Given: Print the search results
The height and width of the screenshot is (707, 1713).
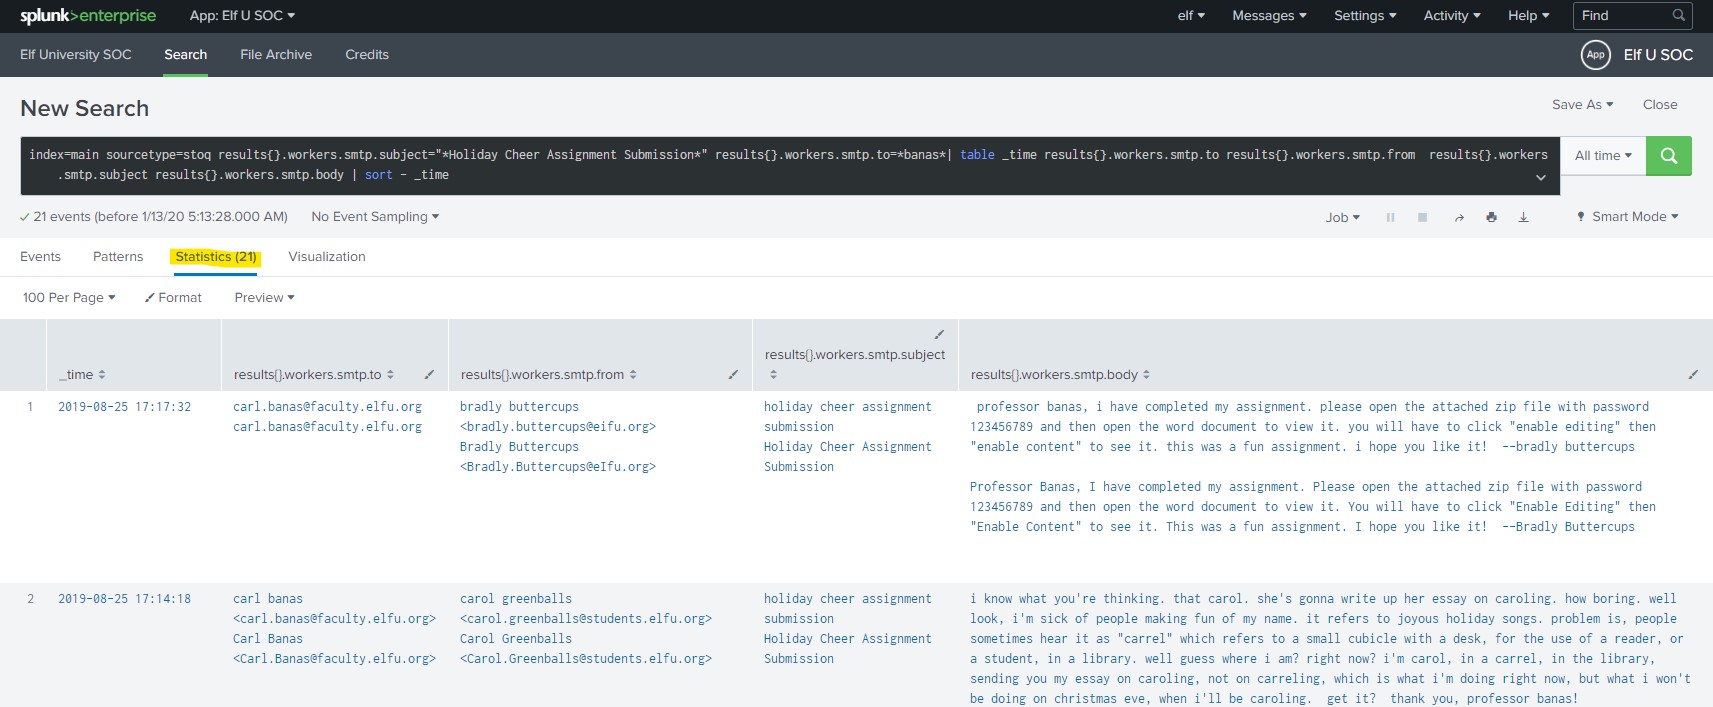Looking at the screenshot, I should [1491, 217].
